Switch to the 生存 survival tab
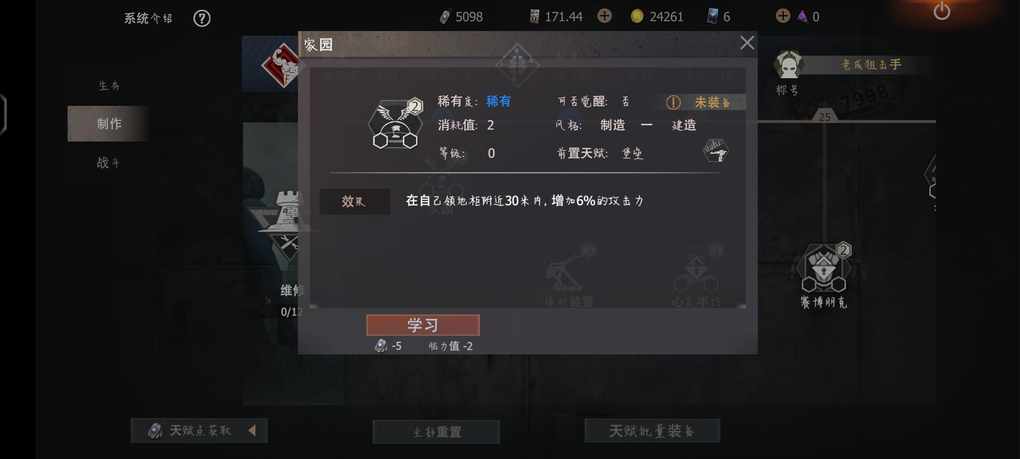 [109, 85]
